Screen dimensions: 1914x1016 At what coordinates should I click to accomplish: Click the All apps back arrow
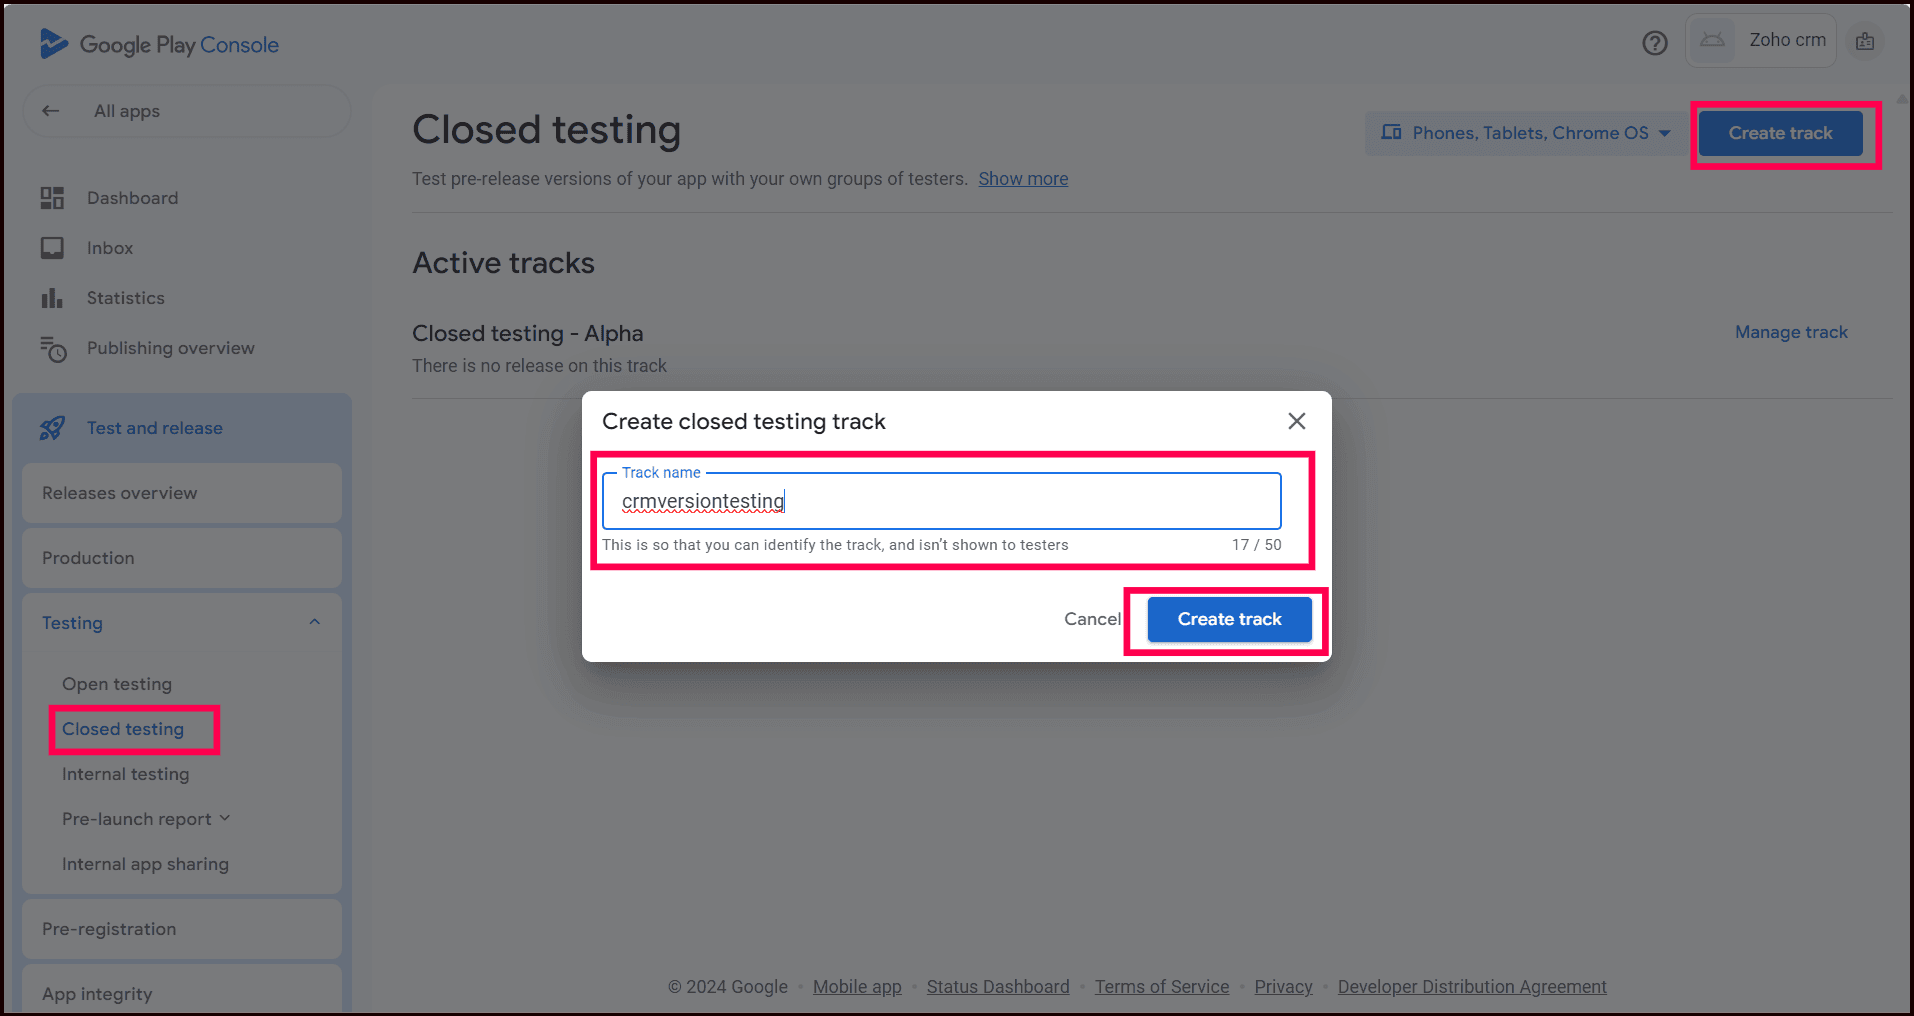(x=51, y=111)
